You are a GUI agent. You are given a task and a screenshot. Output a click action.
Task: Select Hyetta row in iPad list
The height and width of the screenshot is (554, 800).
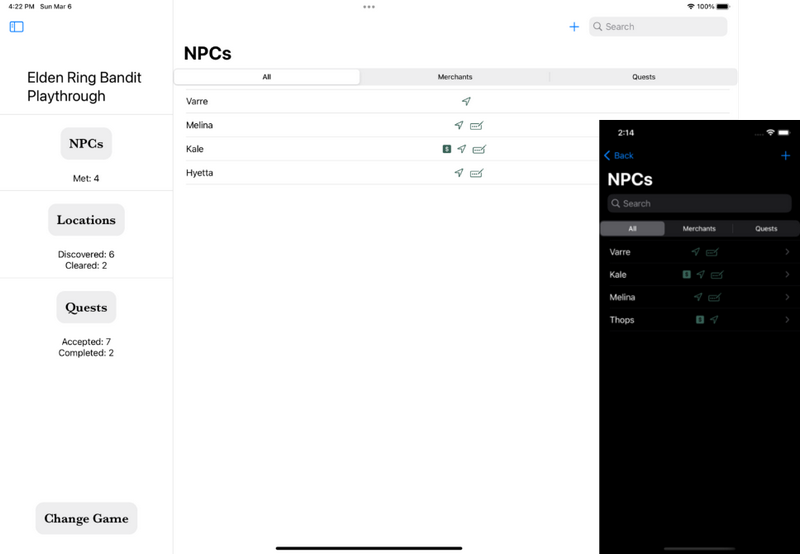click(x=392, y=173)
